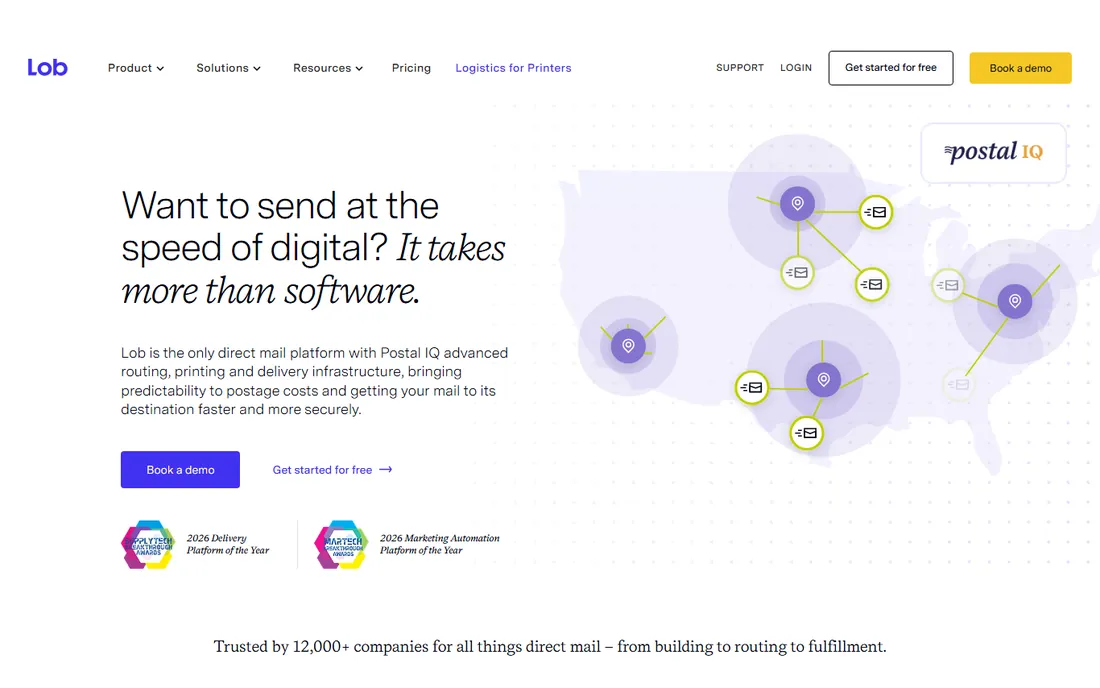Click 2026 Marketing Automation Platform of the Year text

(439, 544)
